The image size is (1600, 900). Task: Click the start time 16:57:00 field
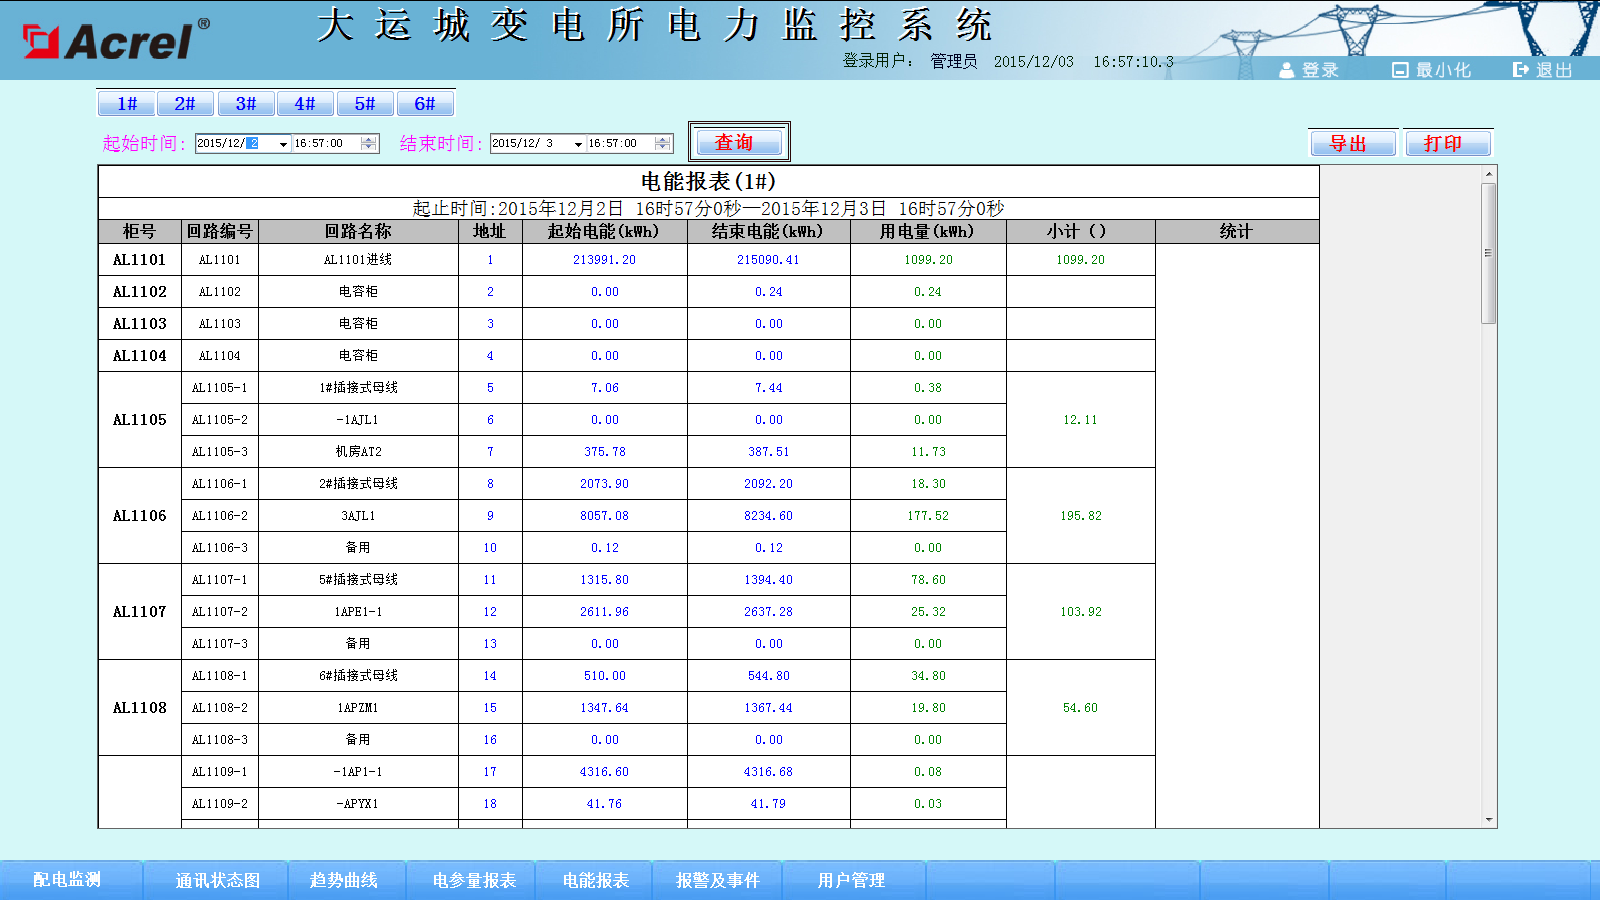(x=325, y=144)
